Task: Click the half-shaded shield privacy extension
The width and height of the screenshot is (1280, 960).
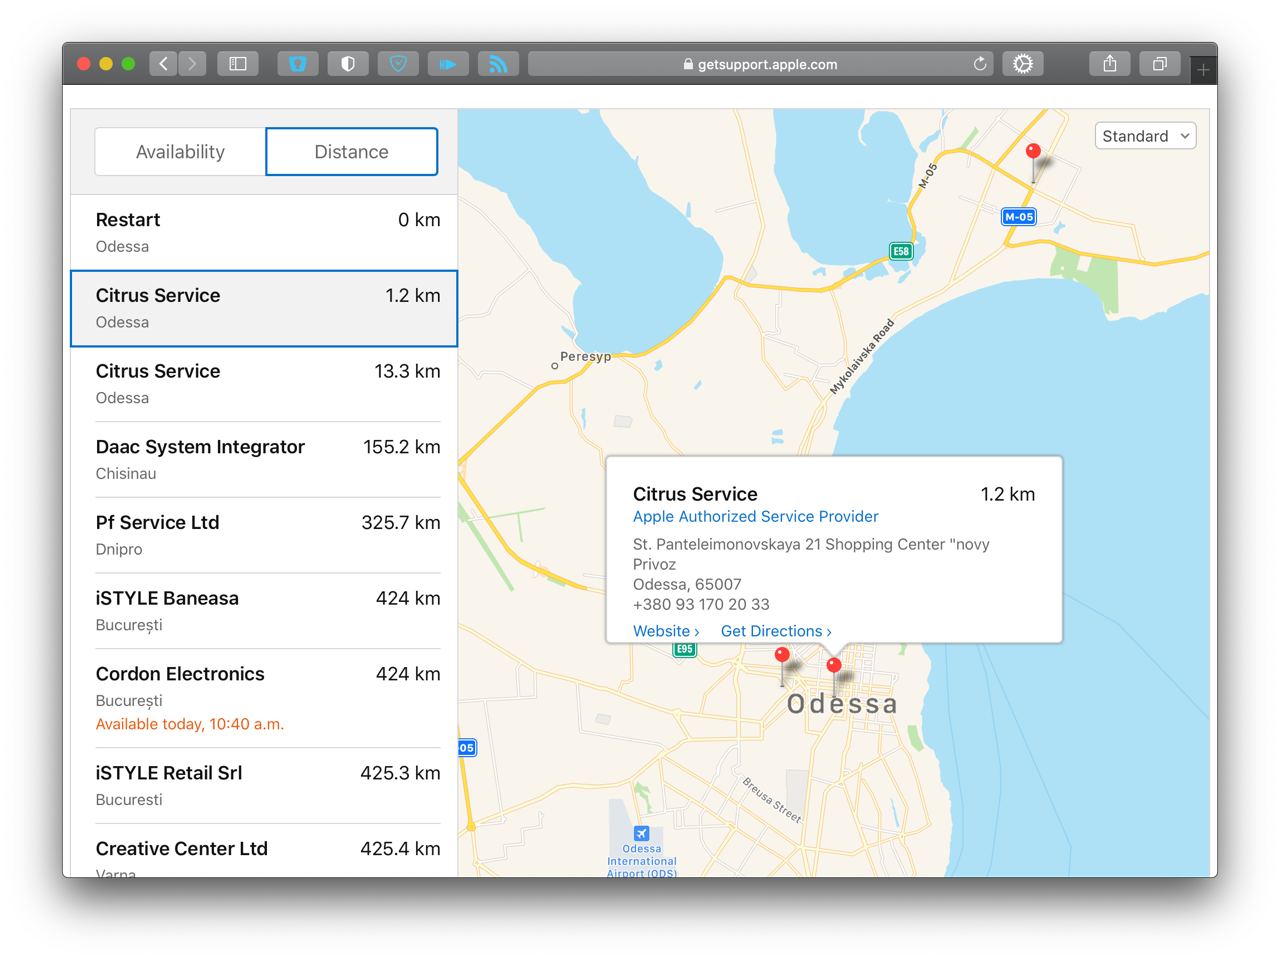Action: [348, 64]
